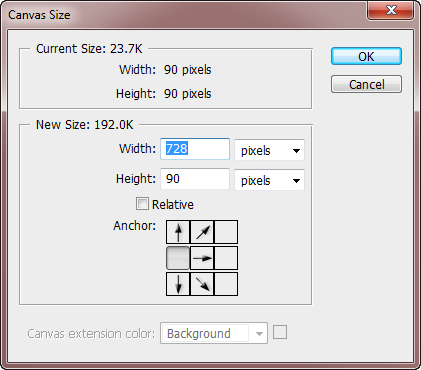421x370 pixels.
Task: Select the top-right empty anchor cell
Action: tap(226, 232)
